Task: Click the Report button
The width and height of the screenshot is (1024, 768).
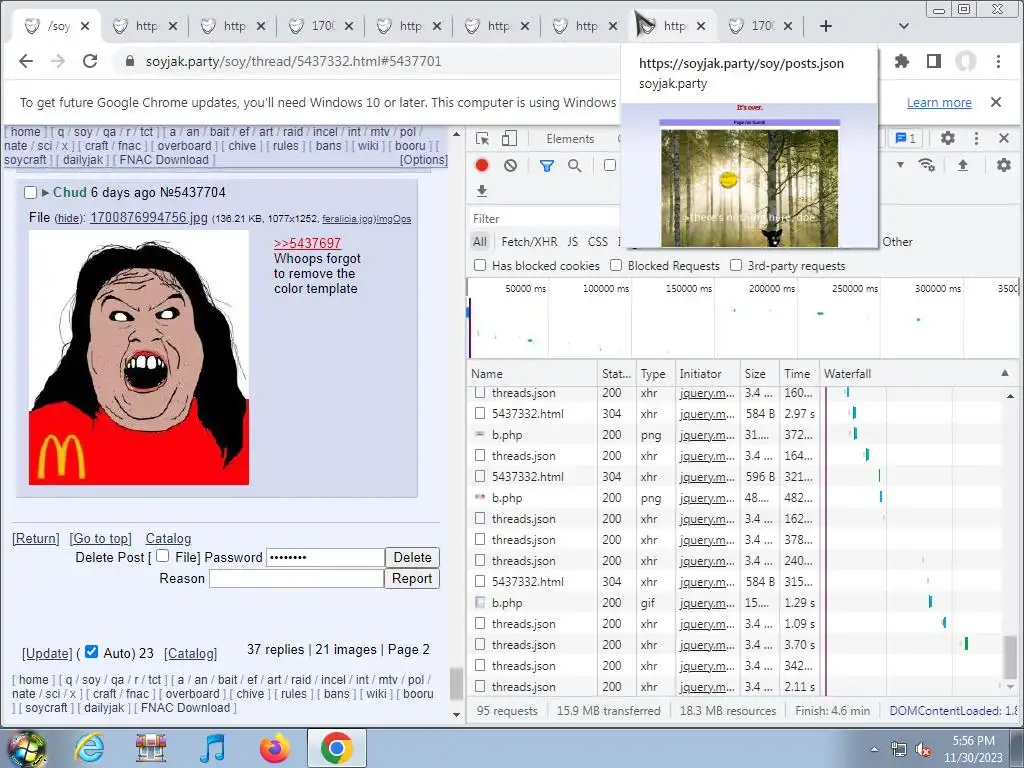Action: click(412, 579)
